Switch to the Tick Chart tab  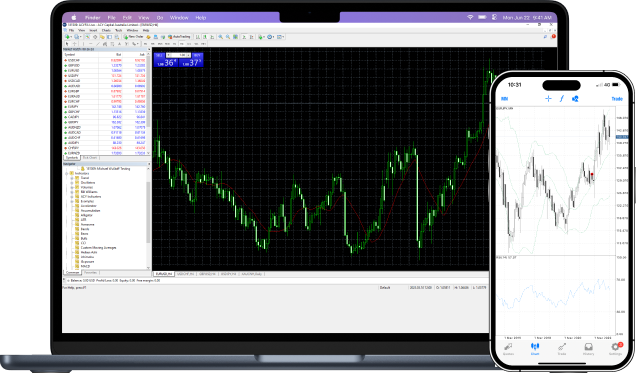click(90, 158)
